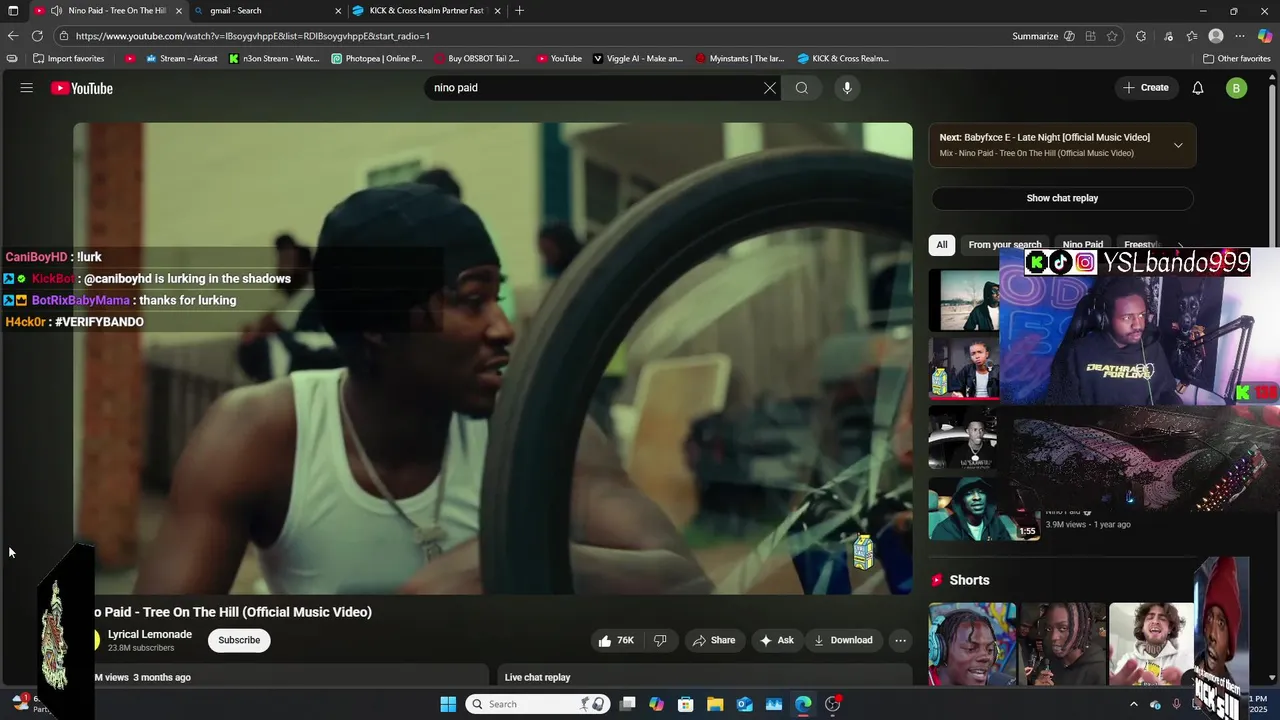This screenshot has height=720, width=1280.
Task: Switch to the gmail - Search tab
Action: pos(266,11)
